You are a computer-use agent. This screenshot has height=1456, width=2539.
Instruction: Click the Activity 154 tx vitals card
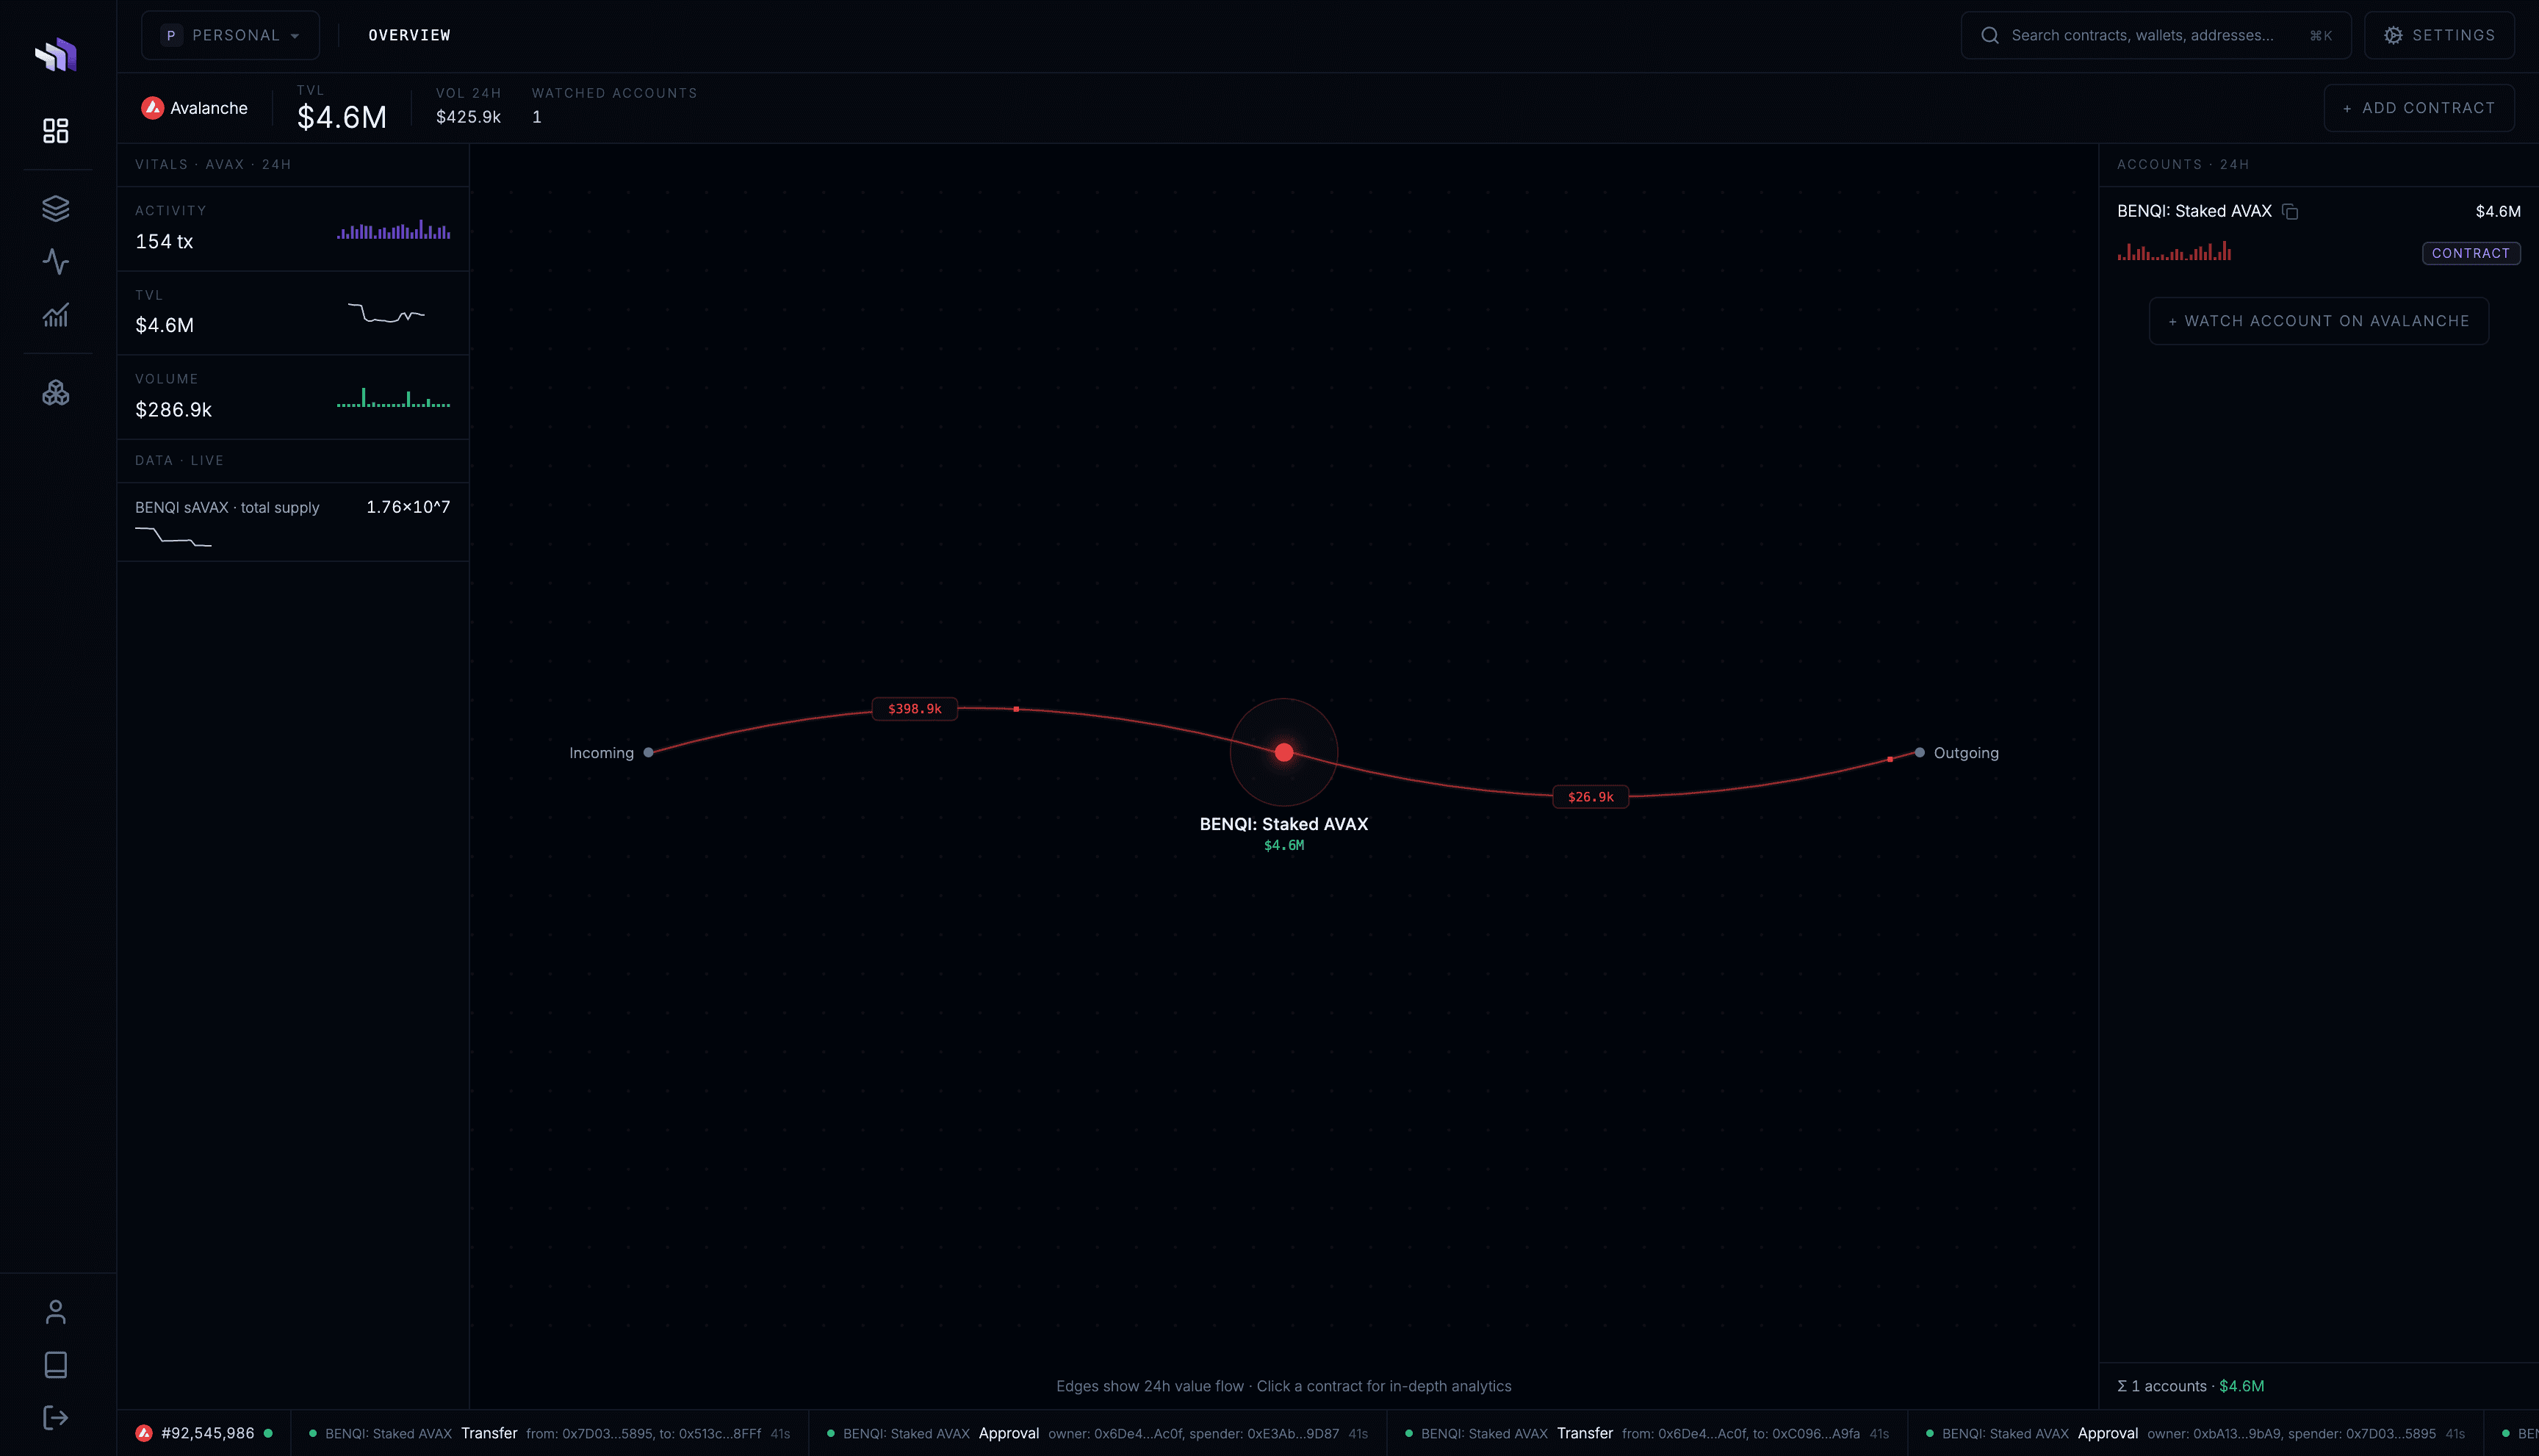pyautogui.click(x=293, y=229)
